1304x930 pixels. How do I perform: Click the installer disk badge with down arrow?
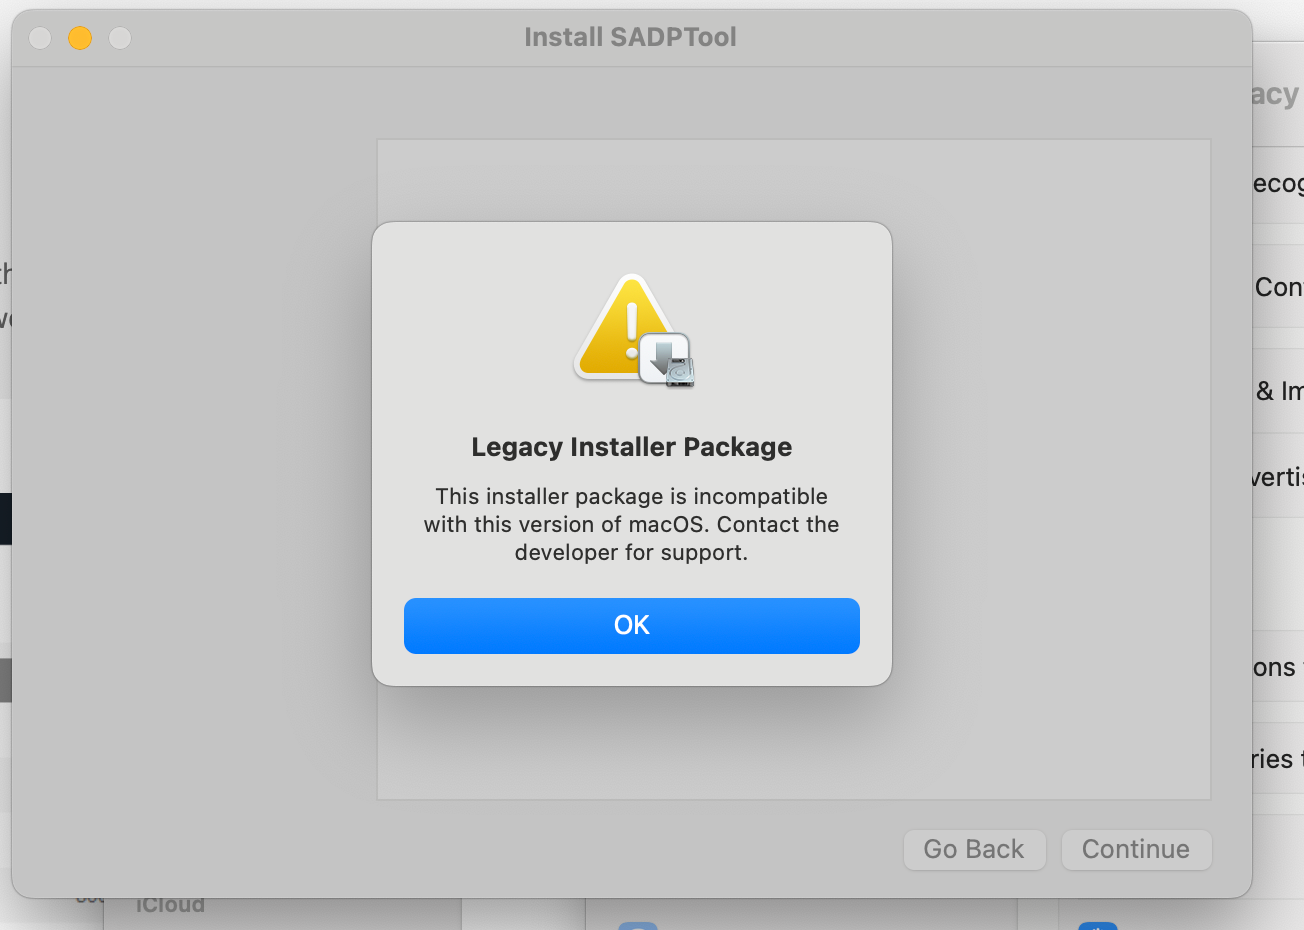(x=667, y=359)
